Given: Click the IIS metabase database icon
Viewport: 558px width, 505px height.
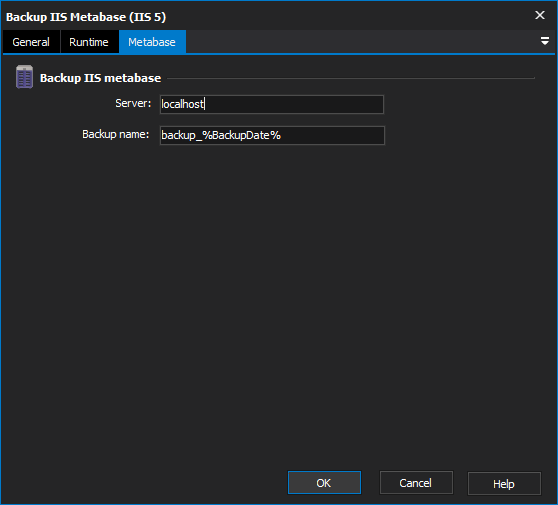Looking at the screenshot, I should tap(25, 77).
